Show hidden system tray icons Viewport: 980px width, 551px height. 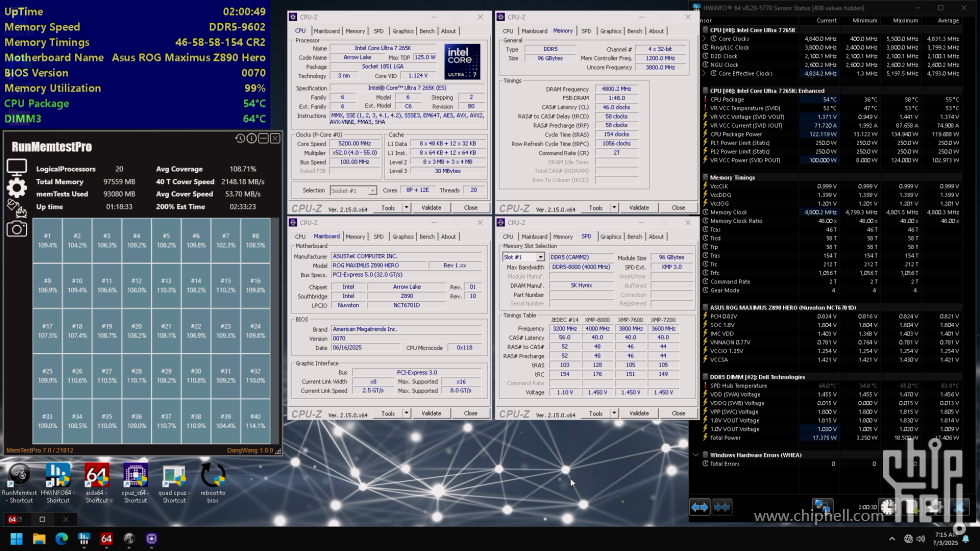click(x=892, y=539)
